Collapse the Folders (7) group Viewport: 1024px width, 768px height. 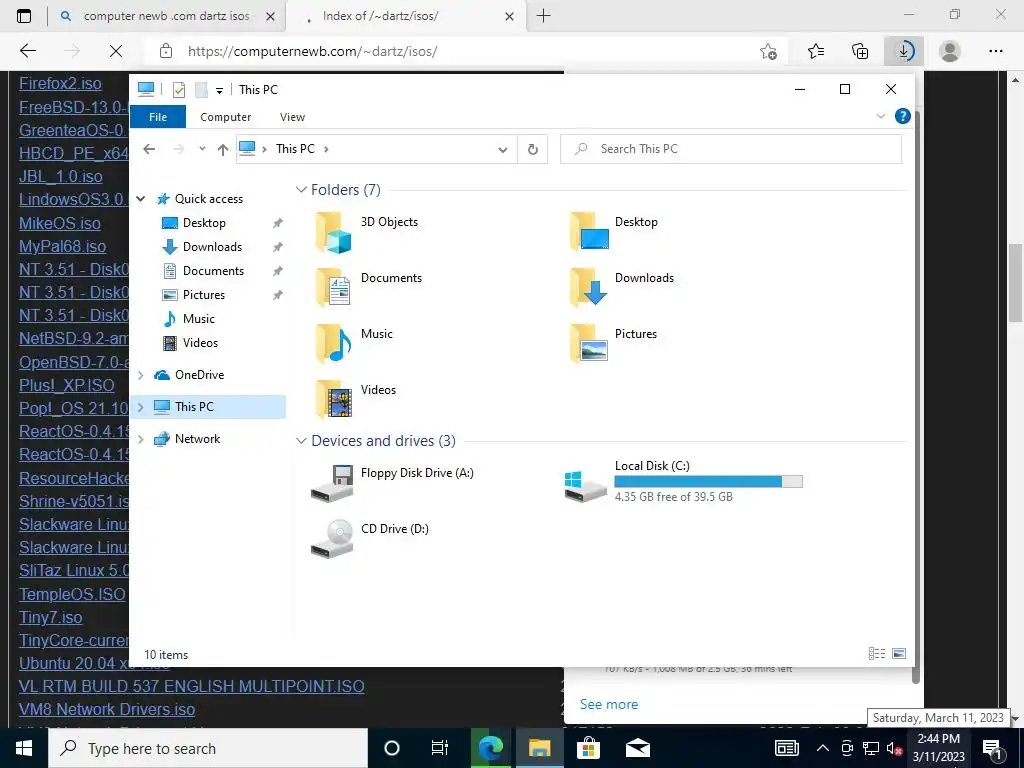point(301,190)
